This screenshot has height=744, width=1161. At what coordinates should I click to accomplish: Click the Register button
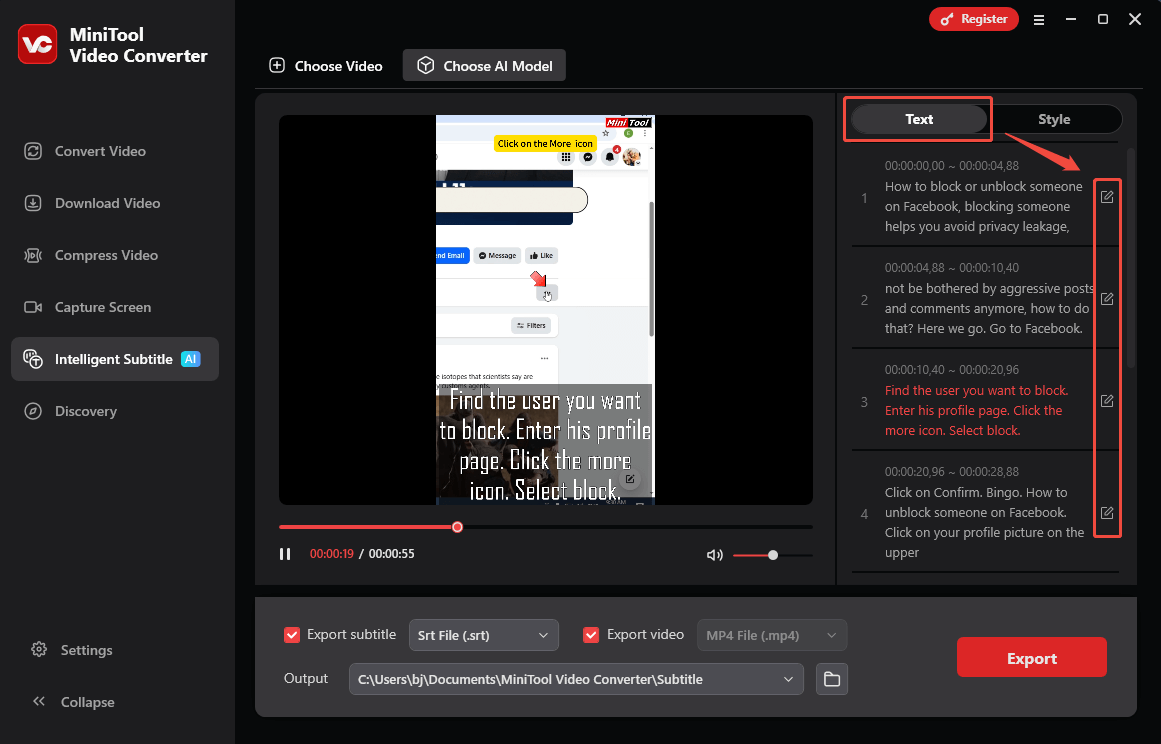click(x=974, y=19)
